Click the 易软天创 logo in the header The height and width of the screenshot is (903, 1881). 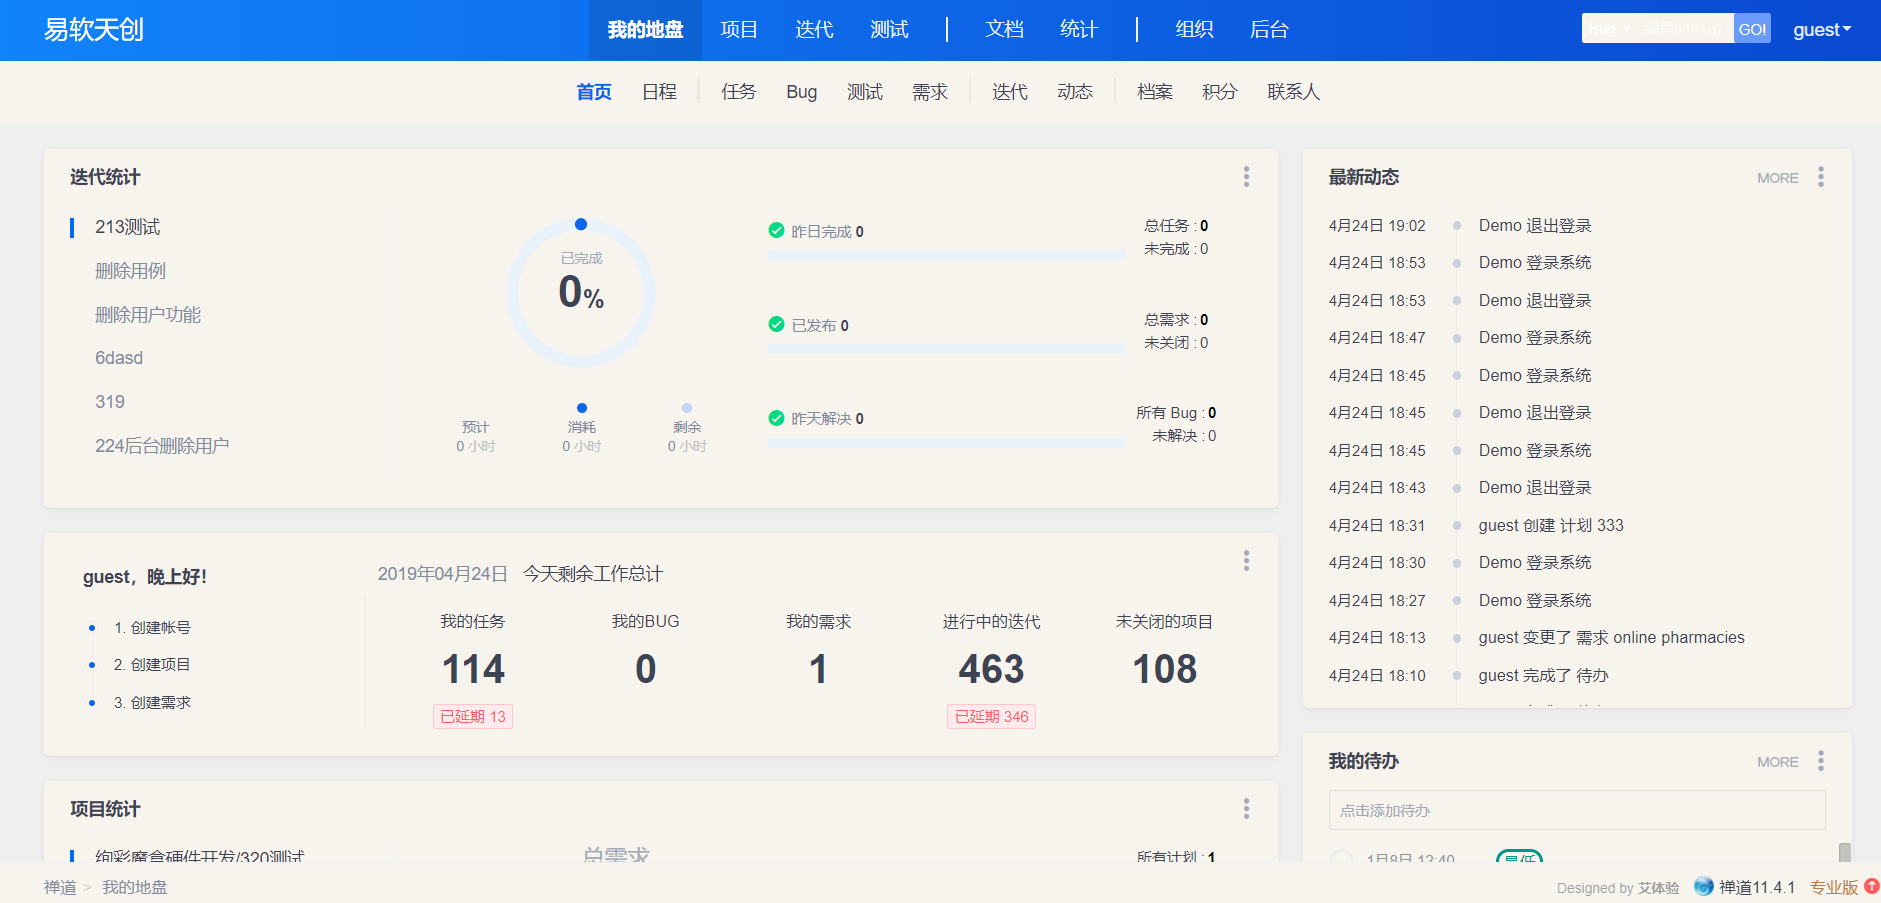tap(94, 30)
